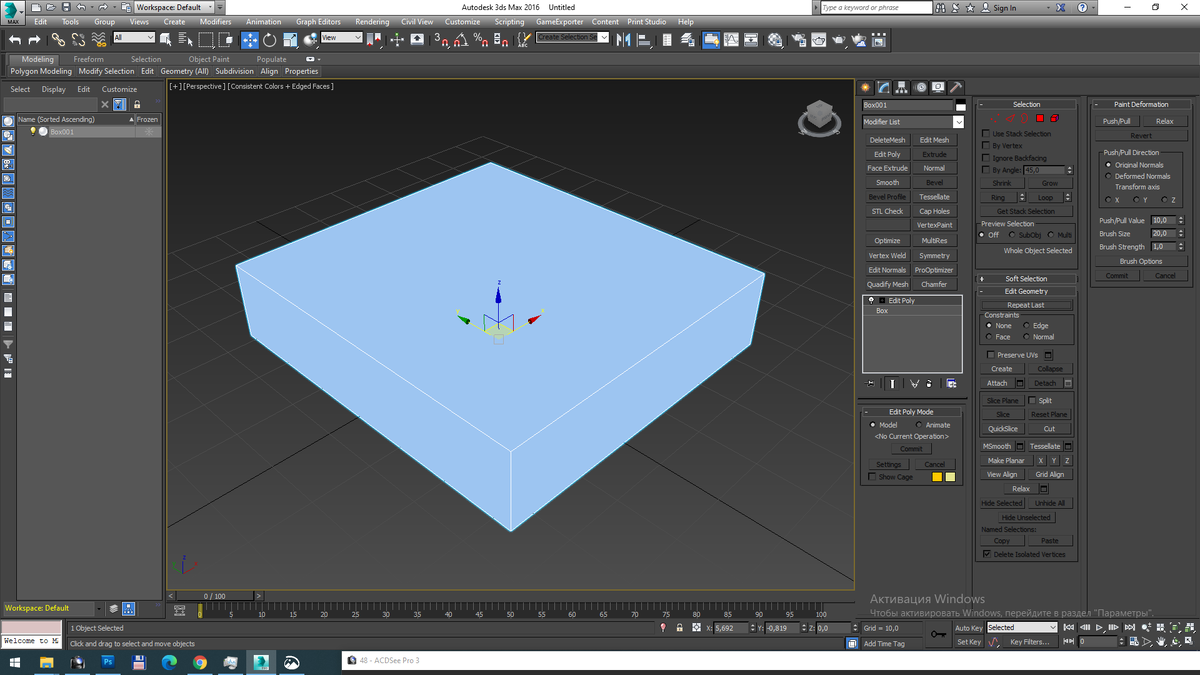Toggle the 3D Snaps button
The image size is (1200, 675).
coord(442,40)
